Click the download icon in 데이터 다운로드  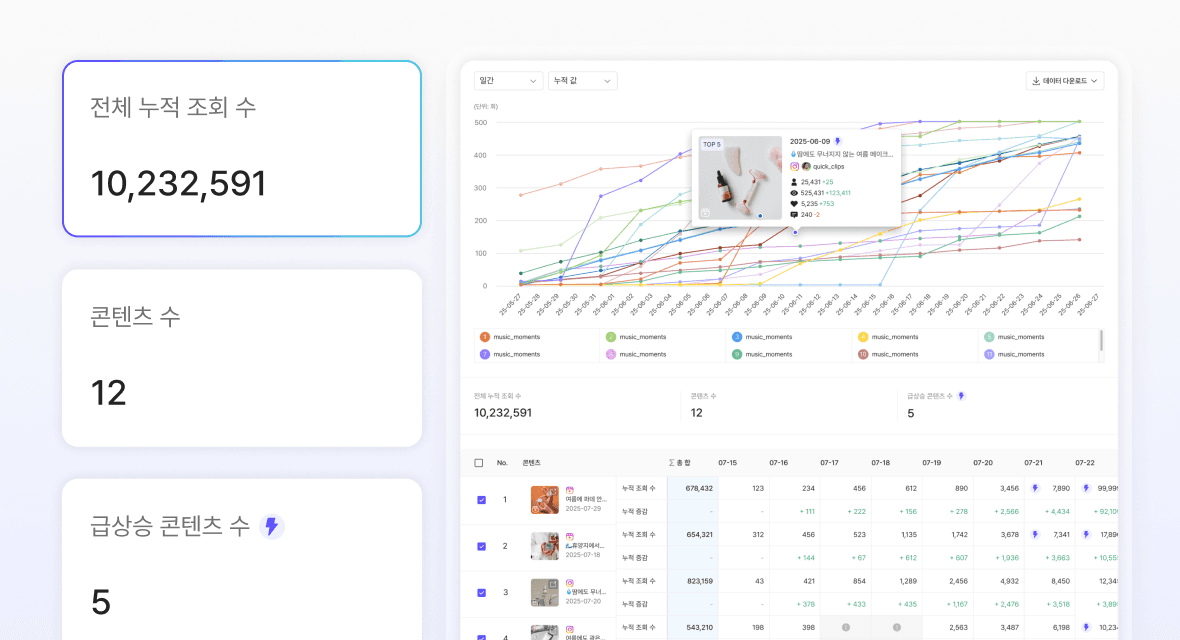click(1036, 81)
